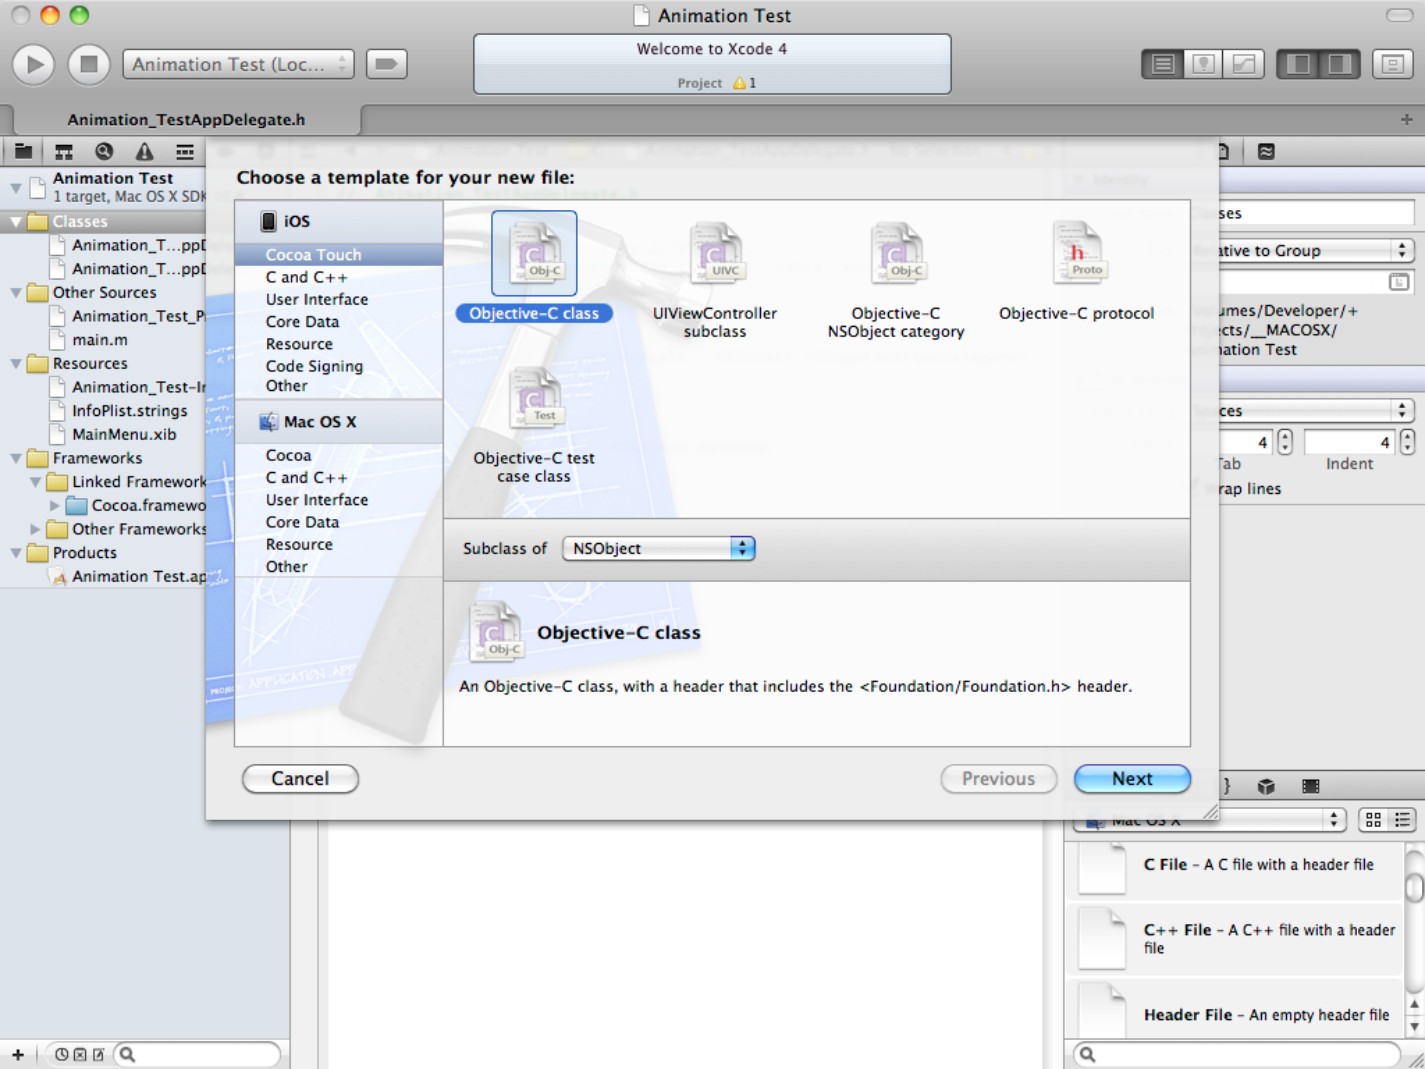The width and height of the screenshot is (1425, 1069).
Task: Open the Organizer window
Action: point(1392,64)
